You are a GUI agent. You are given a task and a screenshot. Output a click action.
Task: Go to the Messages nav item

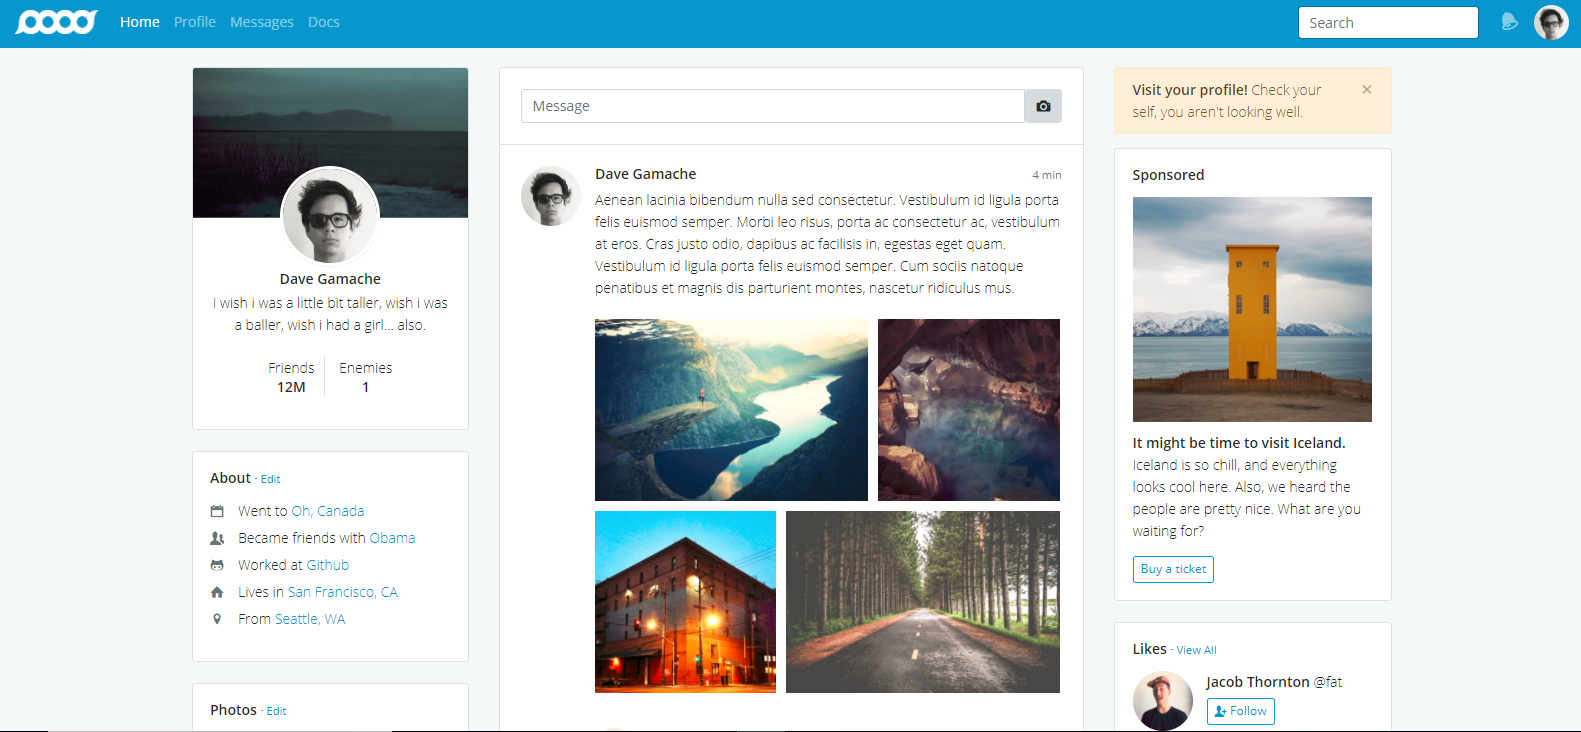pos(261,22)
